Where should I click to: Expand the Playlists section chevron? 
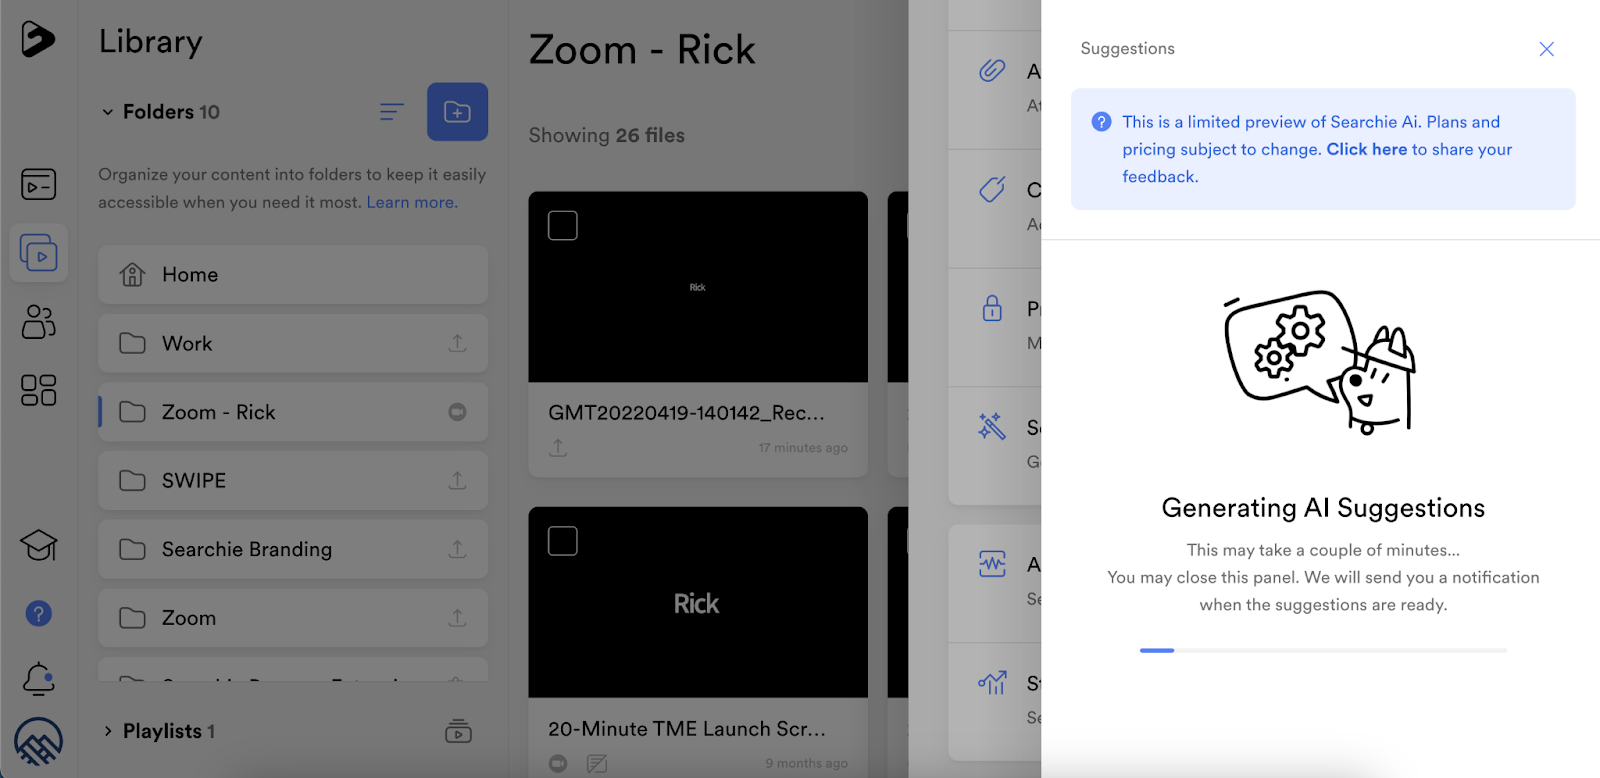107,731
